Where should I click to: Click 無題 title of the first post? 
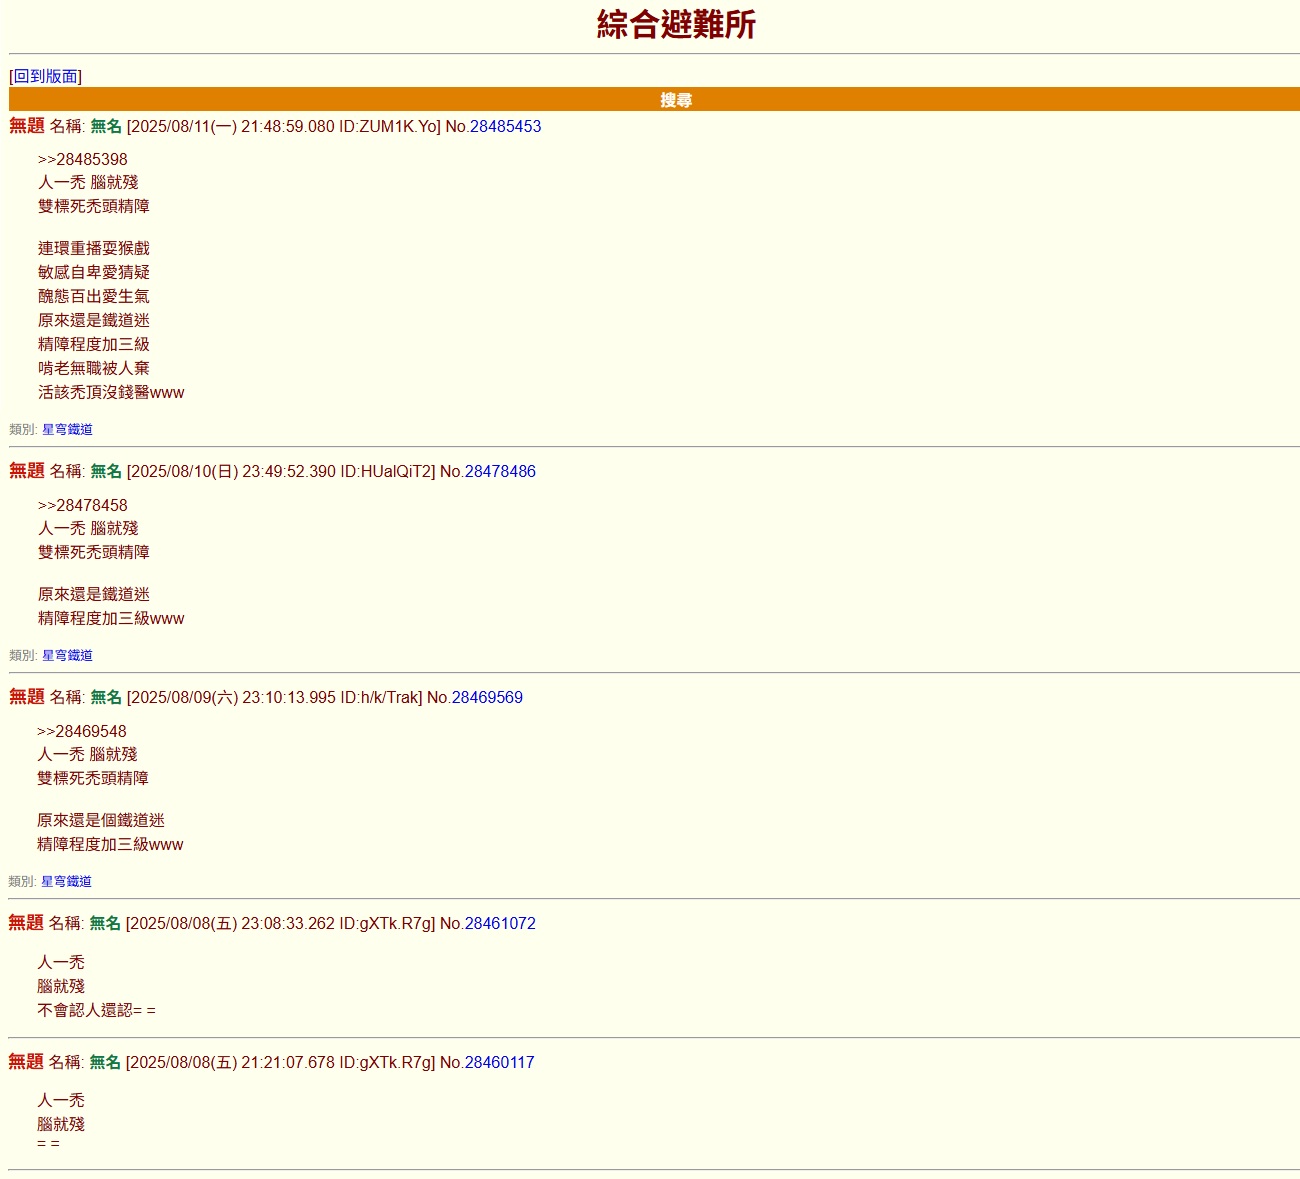click(x=27, y=125)
